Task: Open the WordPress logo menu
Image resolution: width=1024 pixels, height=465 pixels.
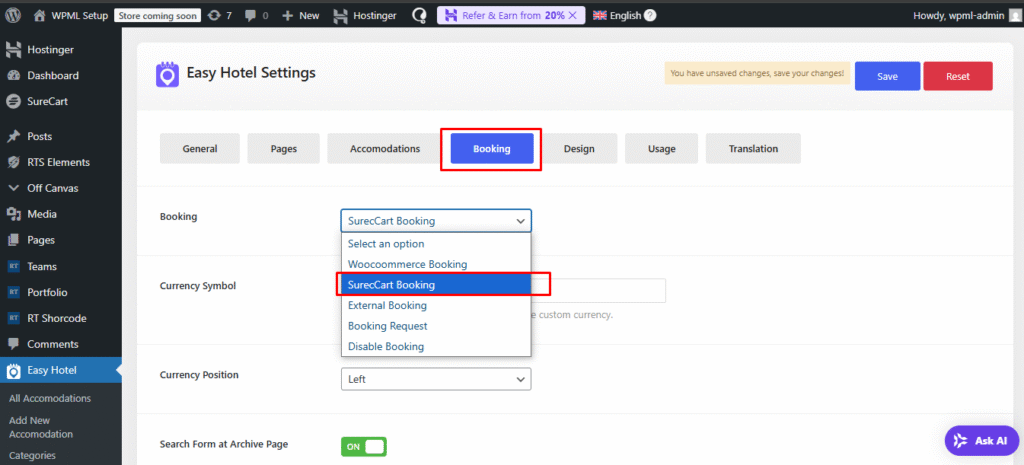Action: point(14,15)
